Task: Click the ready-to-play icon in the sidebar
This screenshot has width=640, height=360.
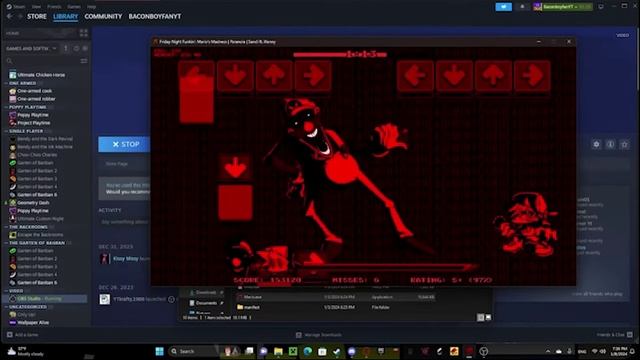Action: click(x=85, y=48)
